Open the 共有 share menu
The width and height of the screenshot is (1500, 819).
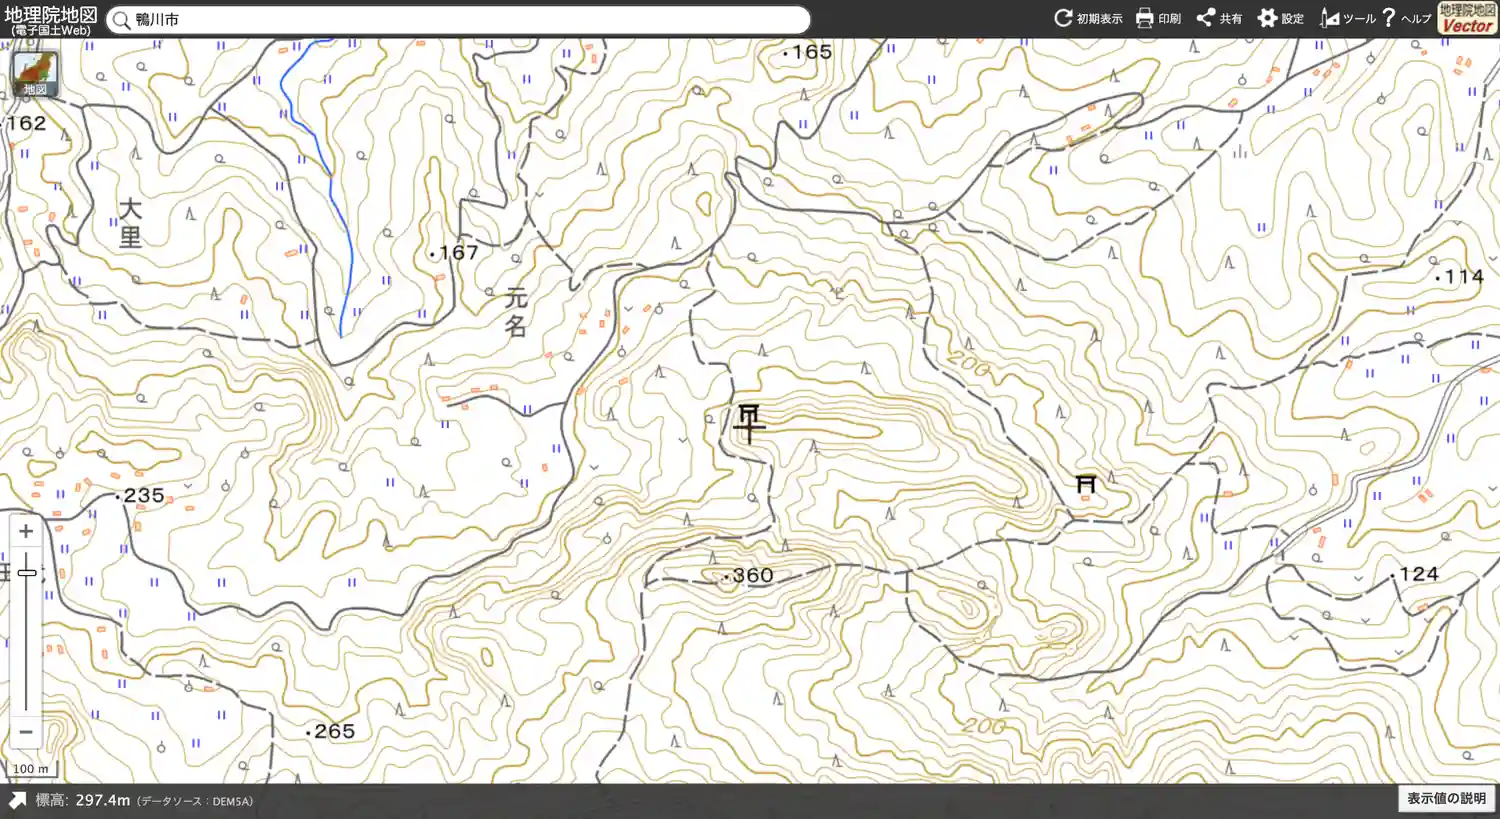coord(1219,18)
